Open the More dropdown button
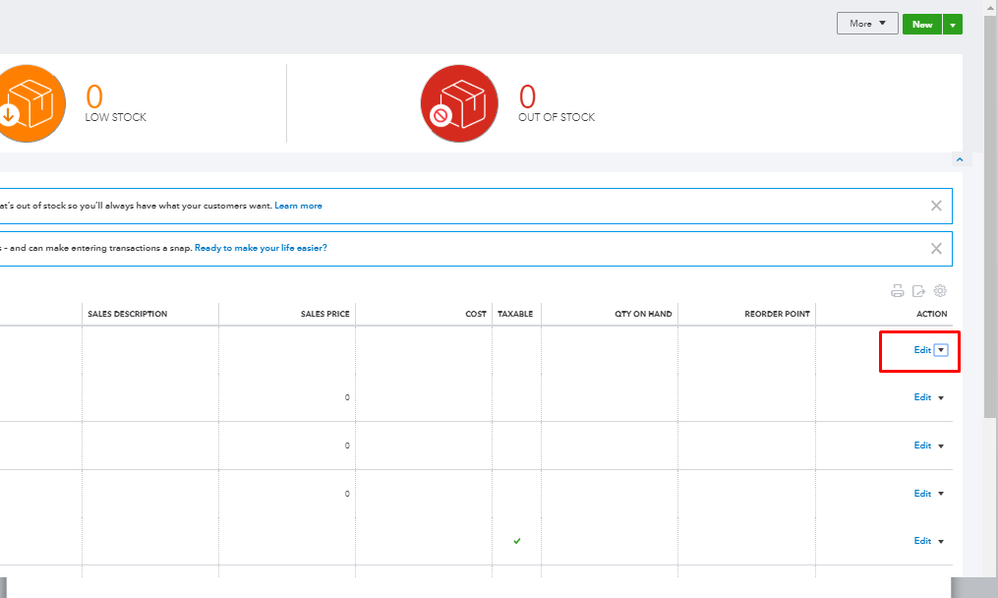 [x=867, y=24]
